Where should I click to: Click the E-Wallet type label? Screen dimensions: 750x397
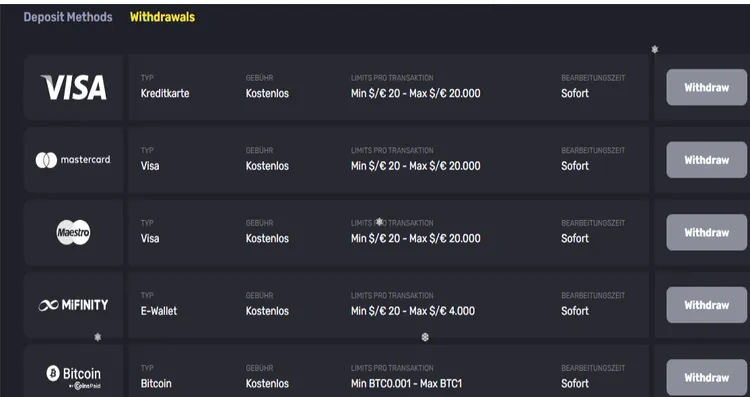[x=159, y=311]
